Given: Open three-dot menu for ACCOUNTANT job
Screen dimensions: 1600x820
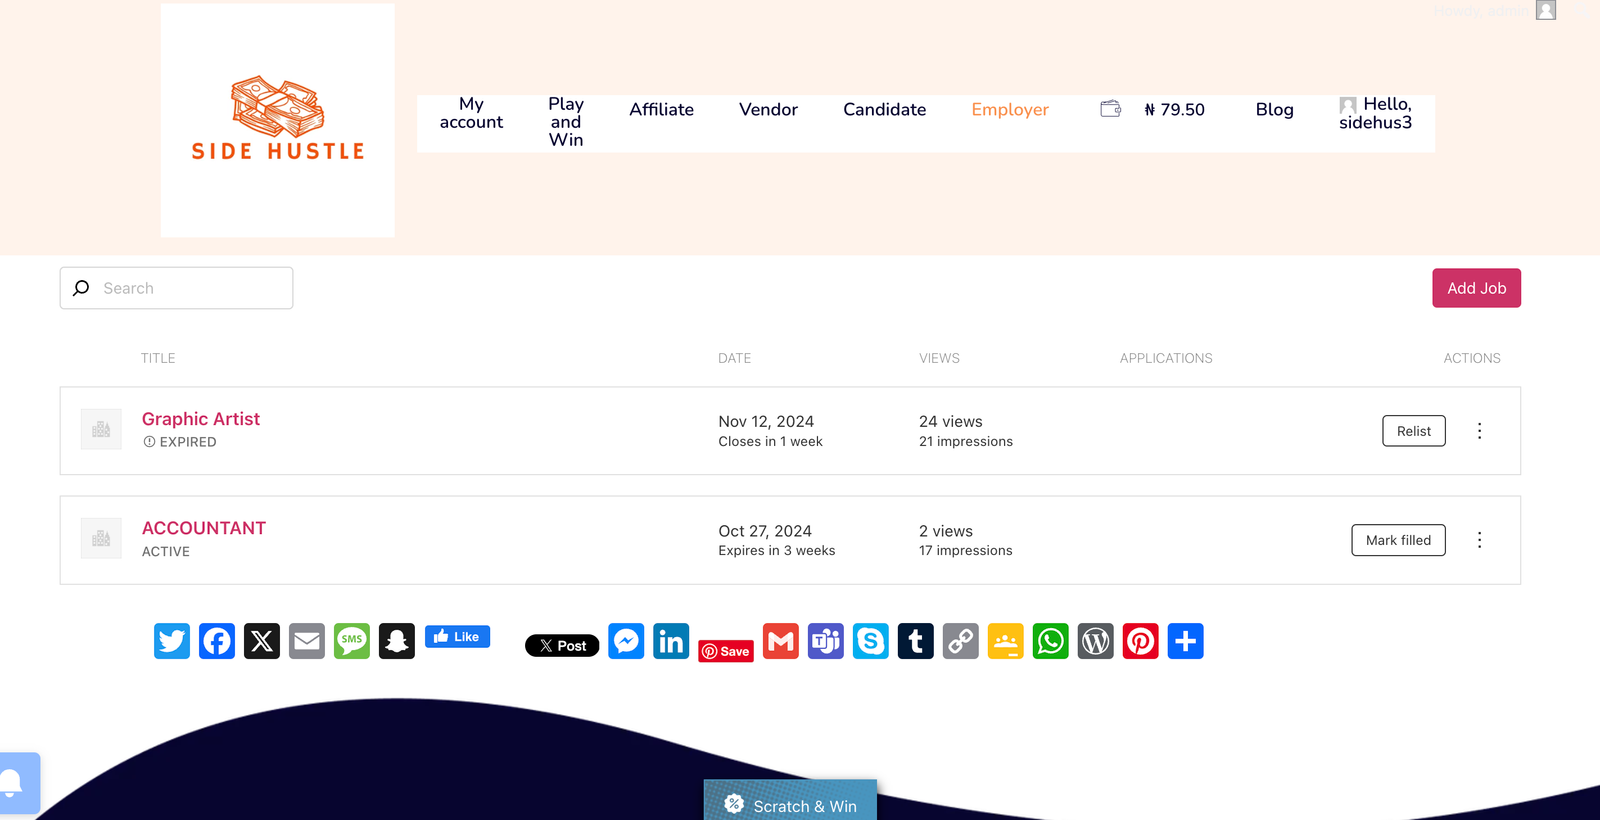Looking at the screenshot, I should (x=1479, y=540).
